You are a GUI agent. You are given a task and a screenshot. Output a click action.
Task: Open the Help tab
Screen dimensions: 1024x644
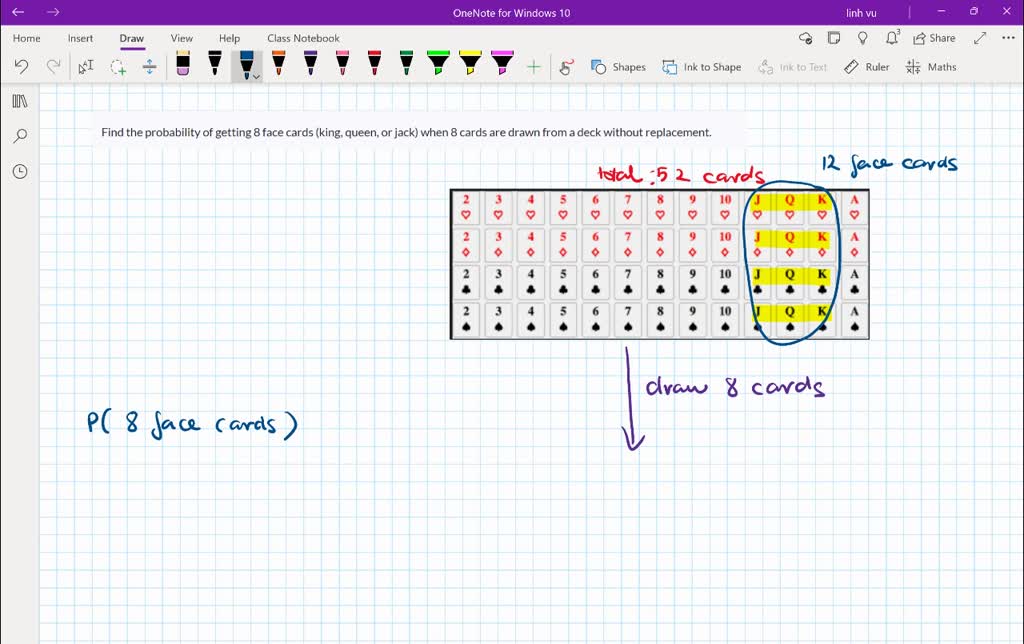pyautogui.click(x=229, y=38)
